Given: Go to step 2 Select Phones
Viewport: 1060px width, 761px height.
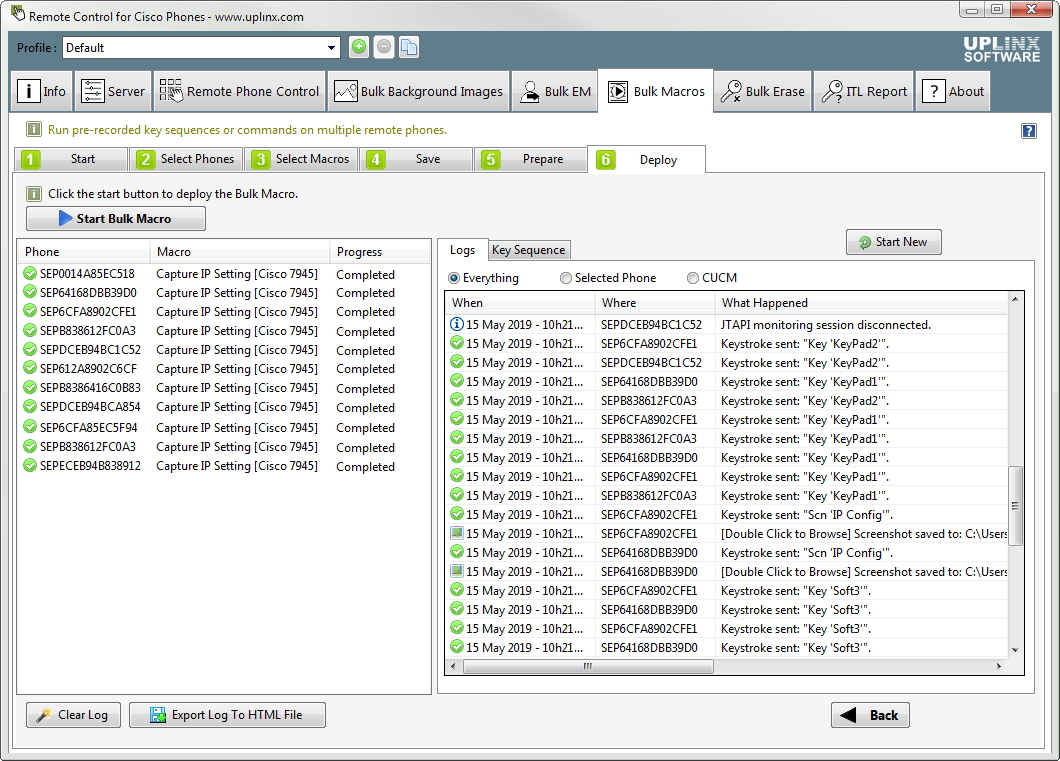Looking at the screenshot, I should pos(185,159).
